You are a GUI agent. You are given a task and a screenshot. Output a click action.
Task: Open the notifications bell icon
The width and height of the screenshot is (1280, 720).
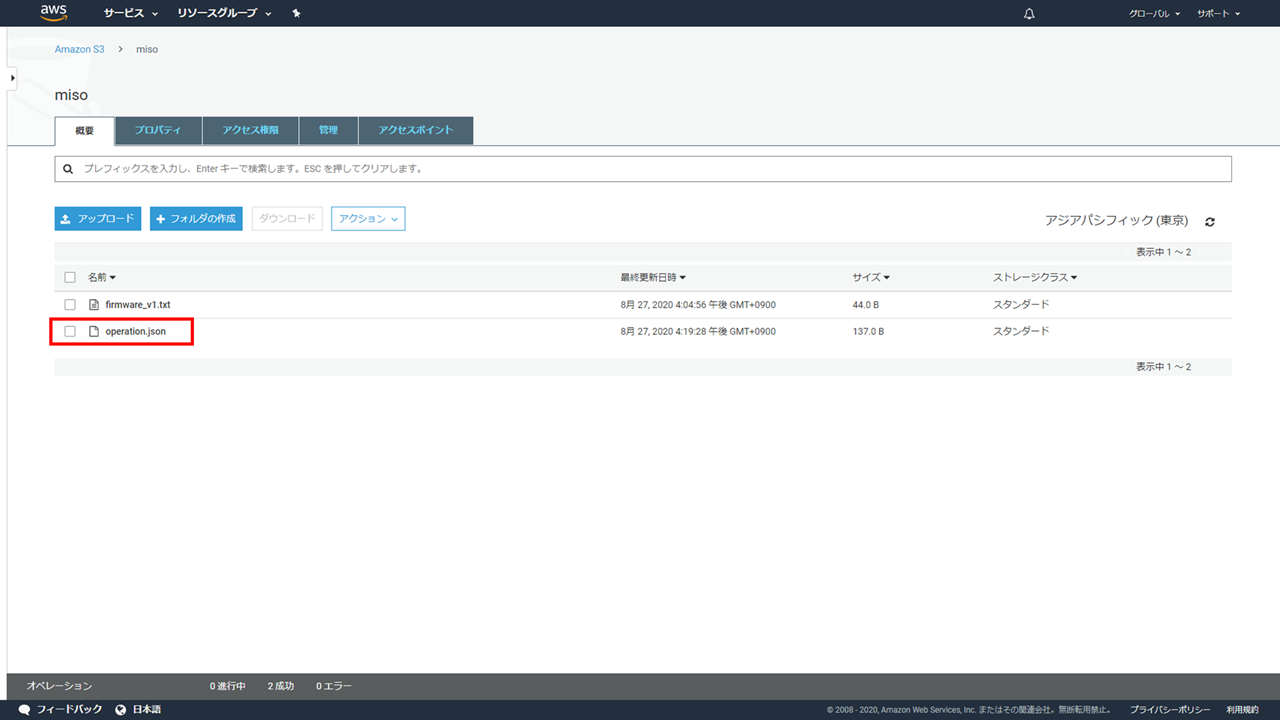(1029, 14)
